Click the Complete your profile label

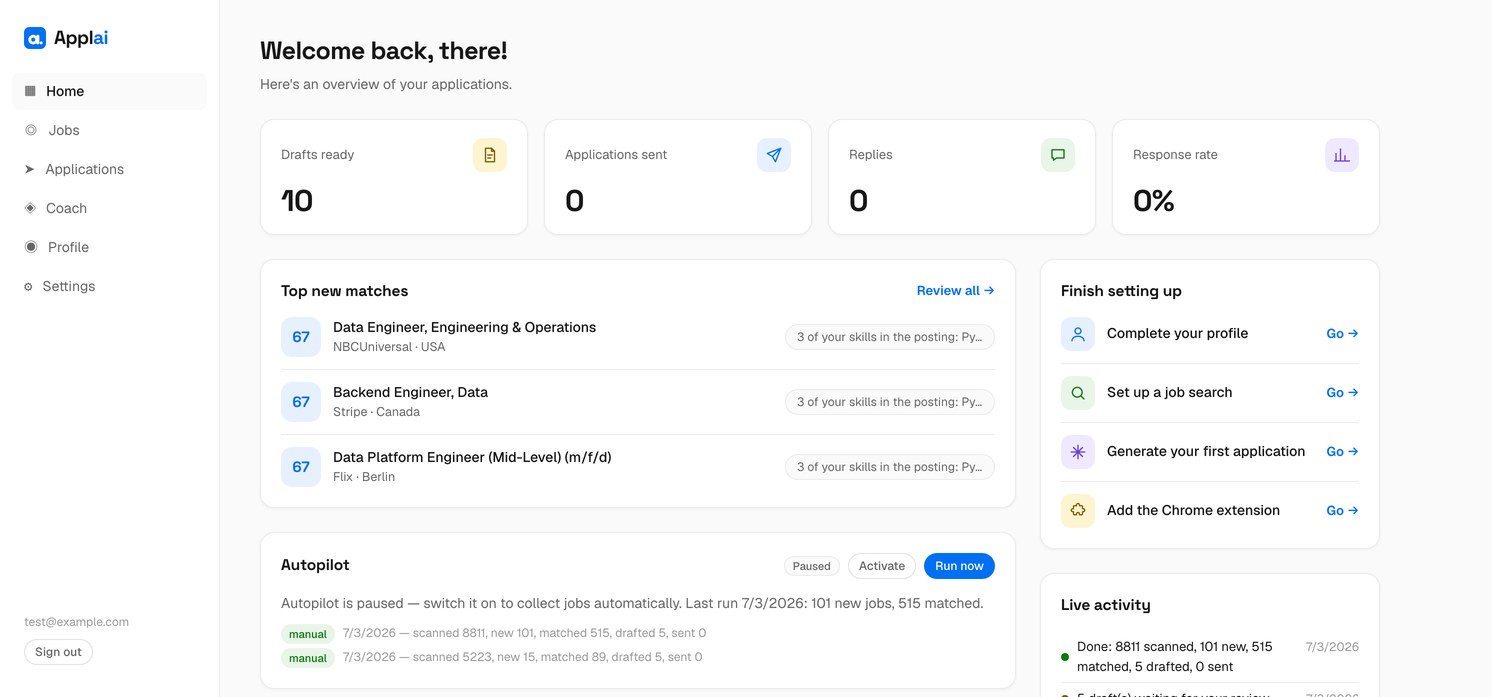pyautogui.click(x=1177, y=334)
